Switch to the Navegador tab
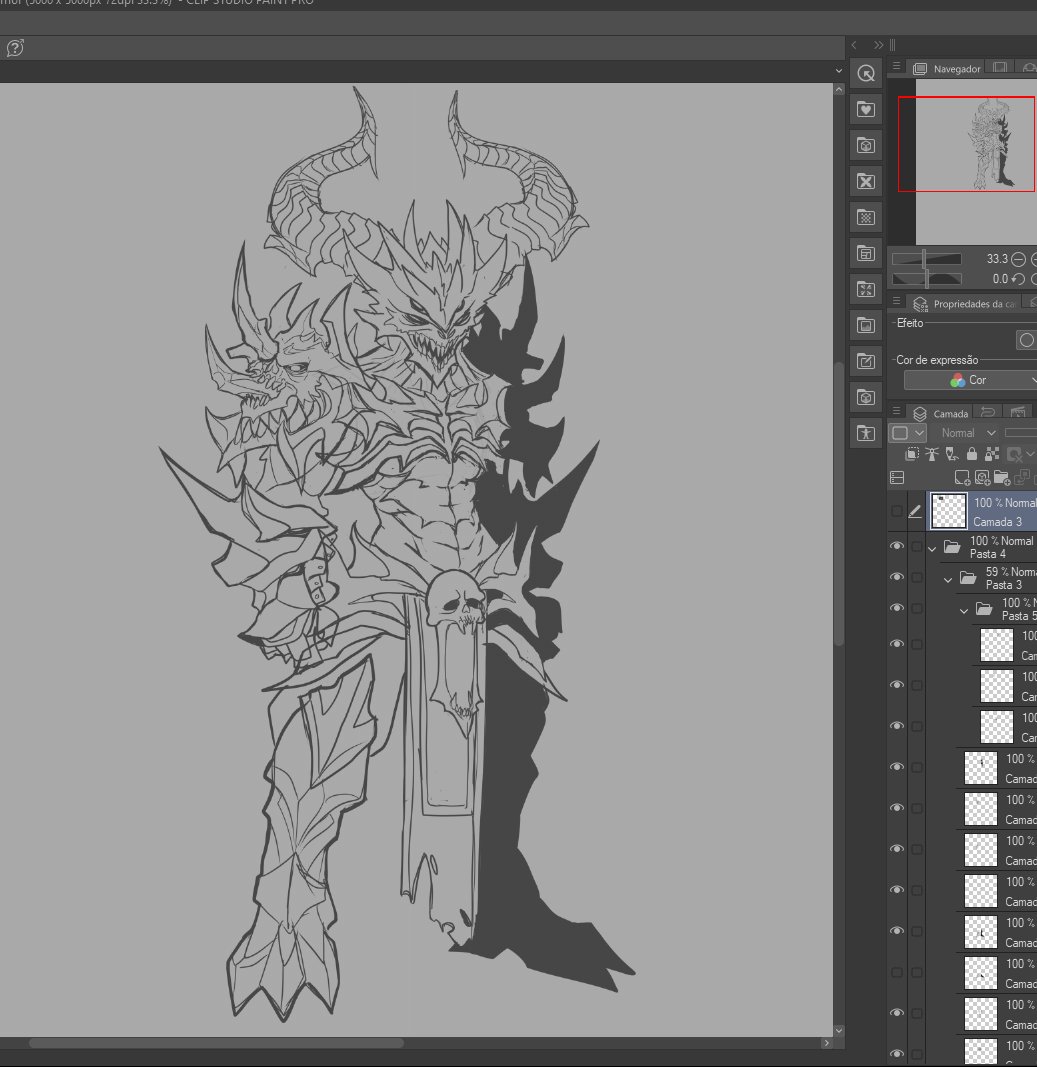 [947, 69]
